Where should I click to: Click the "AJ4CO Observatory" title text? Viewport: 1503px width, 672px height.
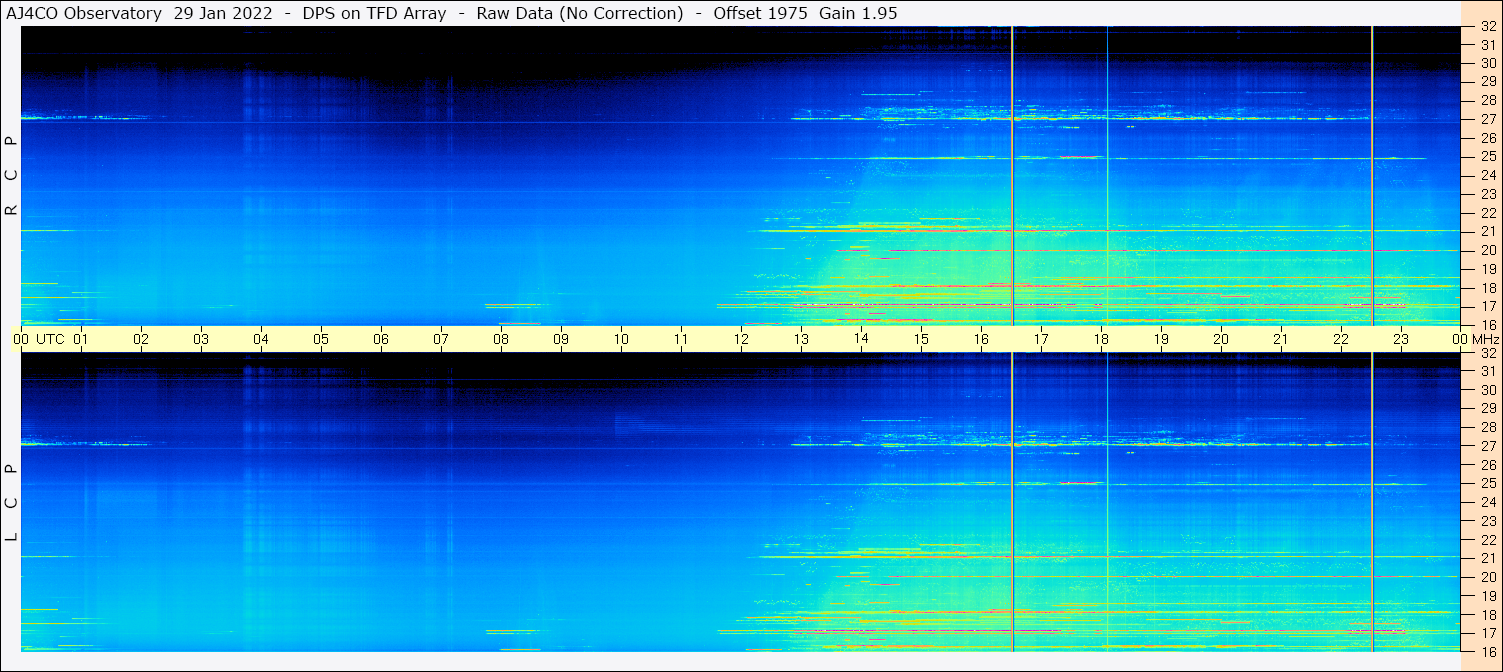[x=84, y=13]
